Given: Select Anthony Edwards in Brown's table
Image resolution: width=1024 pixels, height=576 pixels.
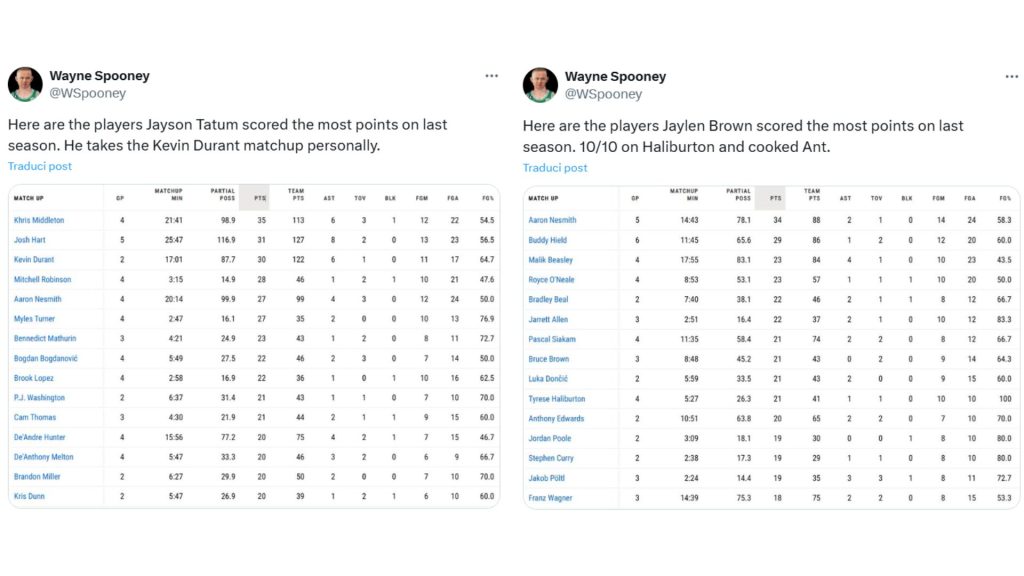Looking at the screenshot, I should (556, 419).
